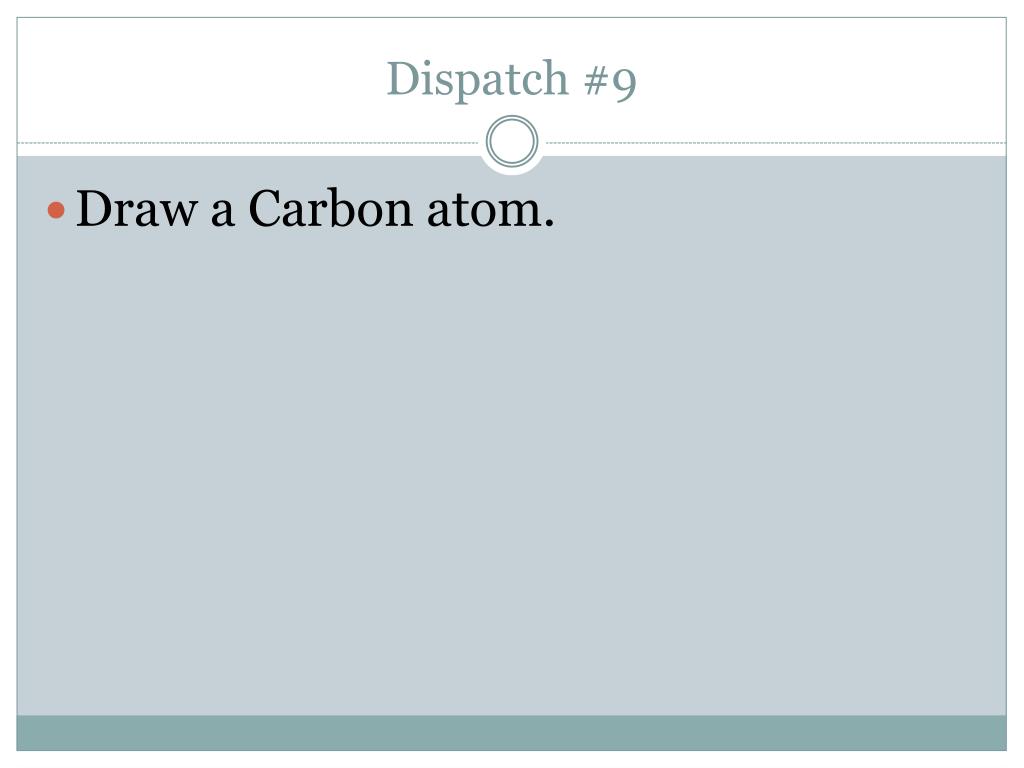Image resolution: width=1024 pixels, height=768 pixels.
Task: Click the word "Dispatch" in the title
Action: point(477,80)
